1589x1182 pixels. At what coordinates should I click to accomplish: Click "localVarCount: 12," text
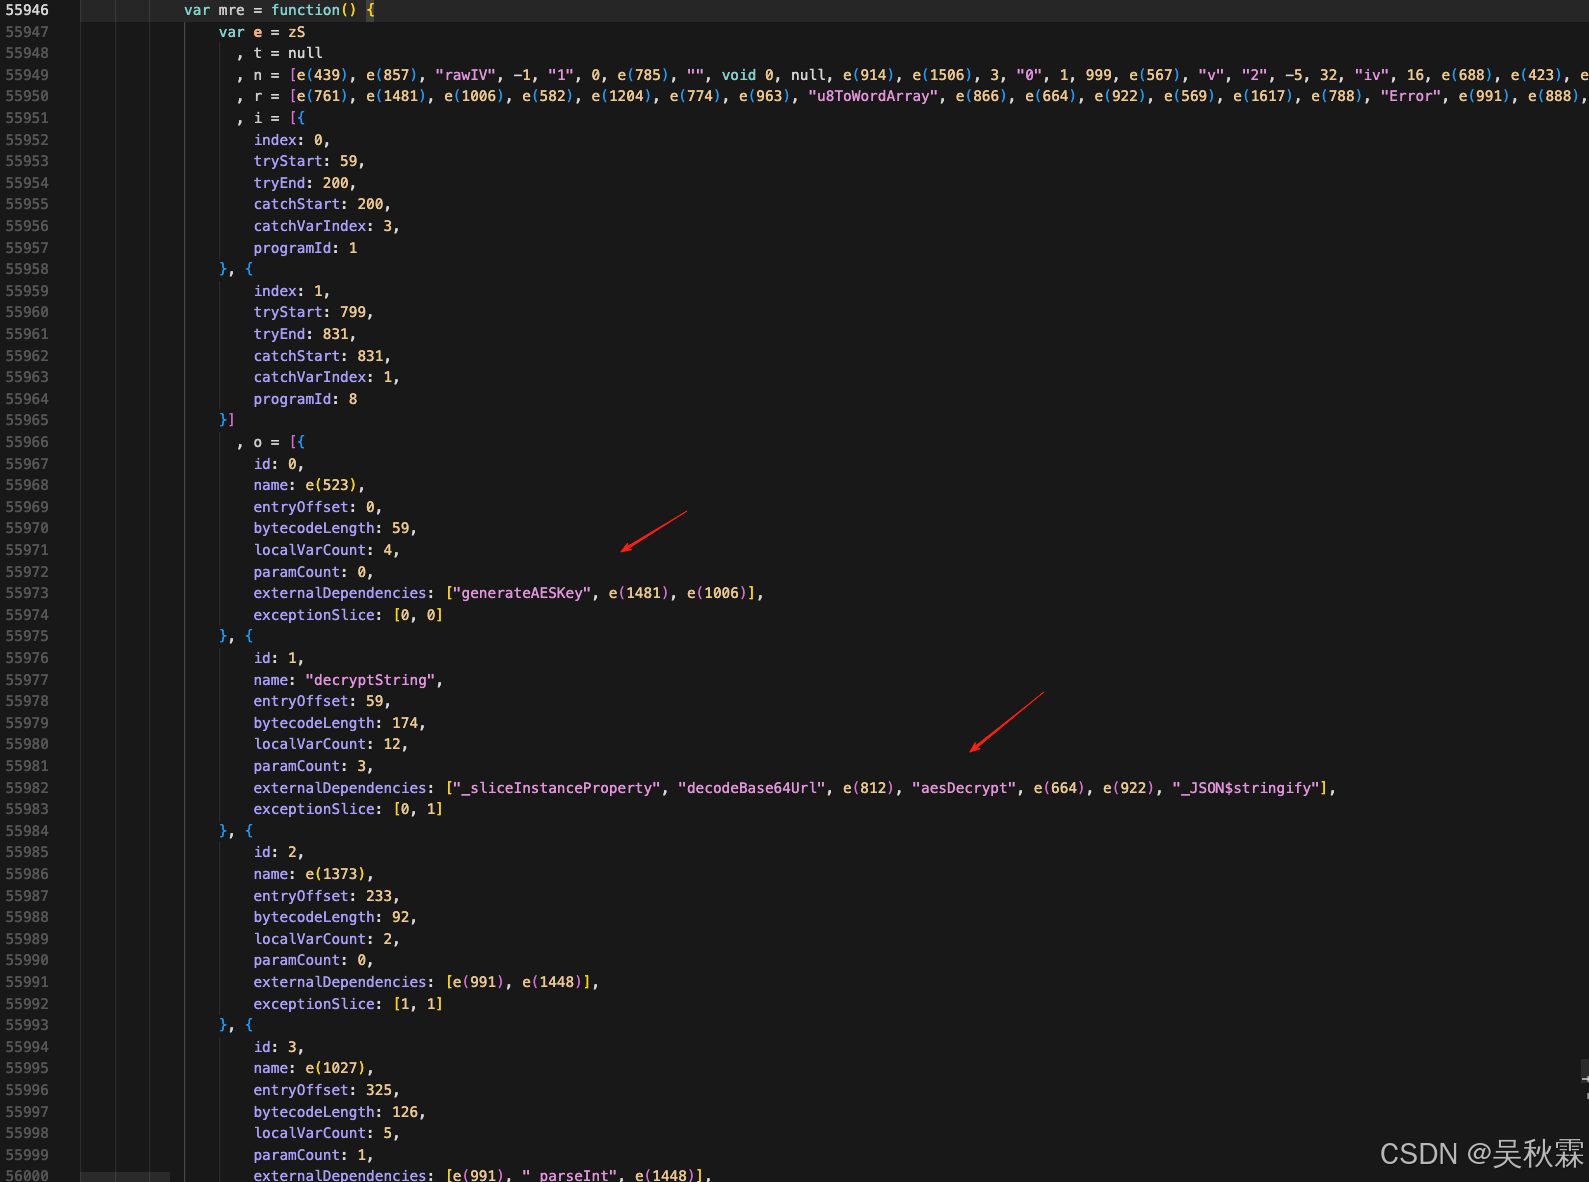[331, 744]
